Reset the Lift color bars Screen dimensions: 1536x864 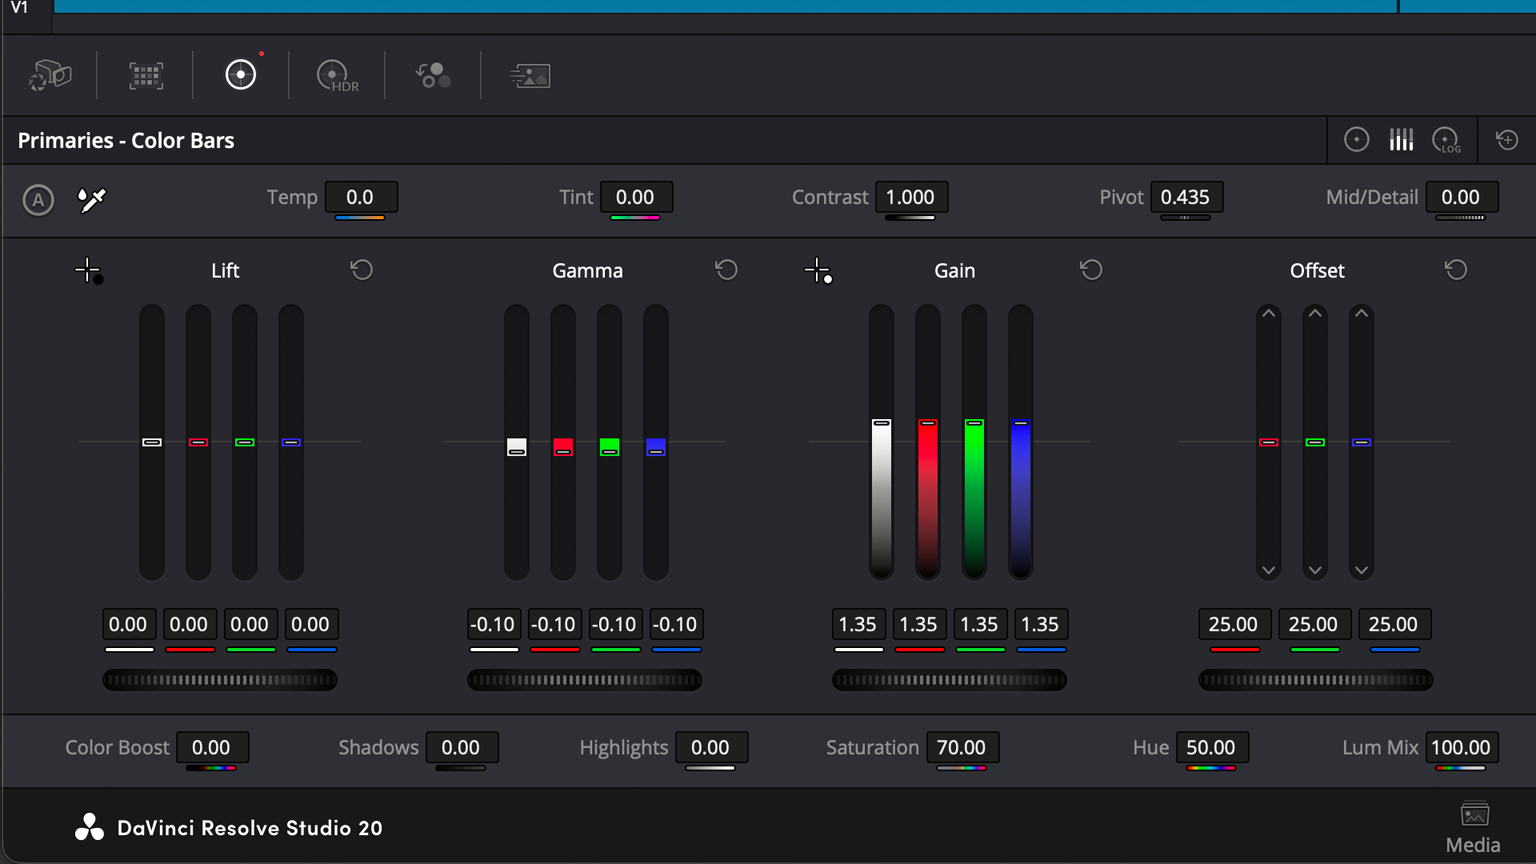click(x=362, y=270)
